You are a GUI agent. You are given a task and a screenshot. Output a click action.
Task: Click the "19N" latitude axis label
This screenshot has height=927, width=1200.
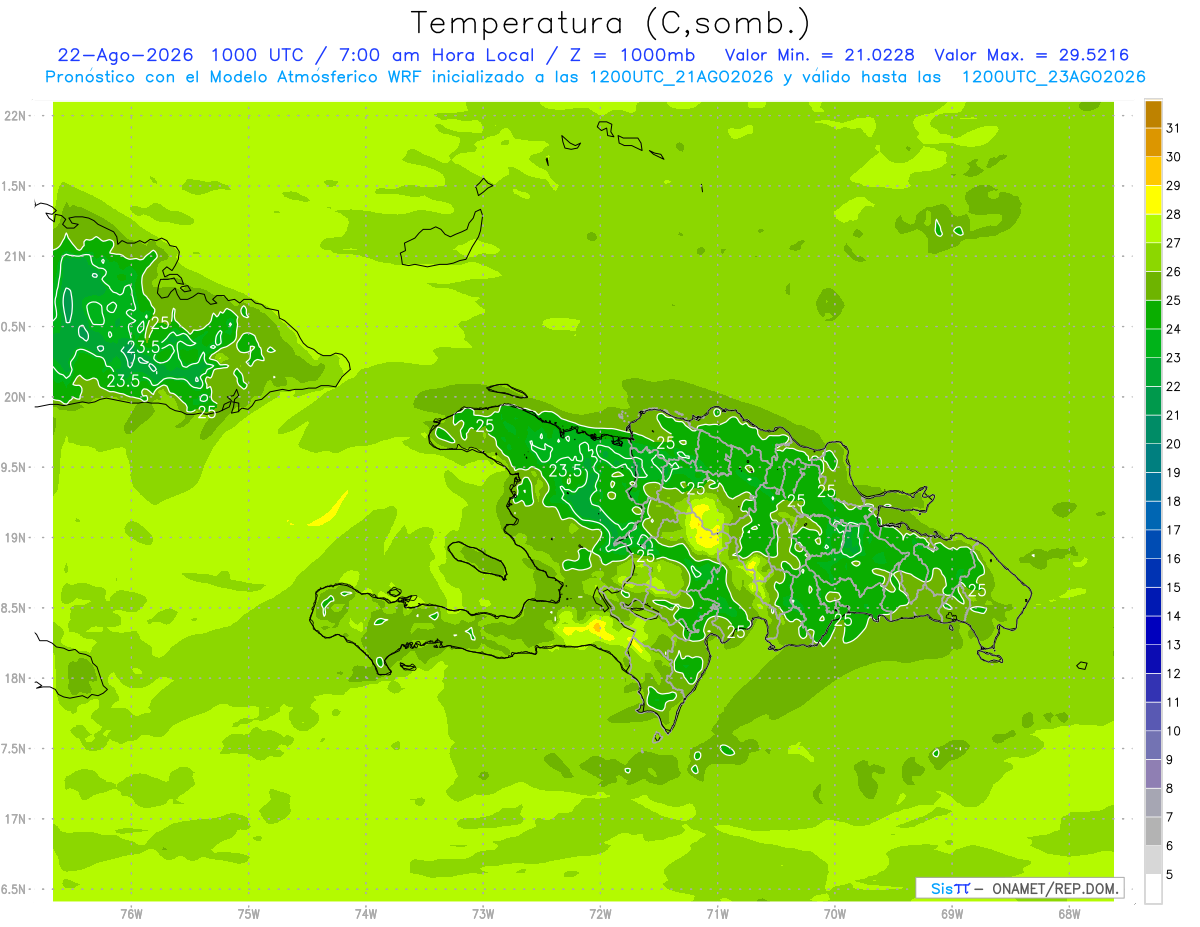(x=14, y=538)
